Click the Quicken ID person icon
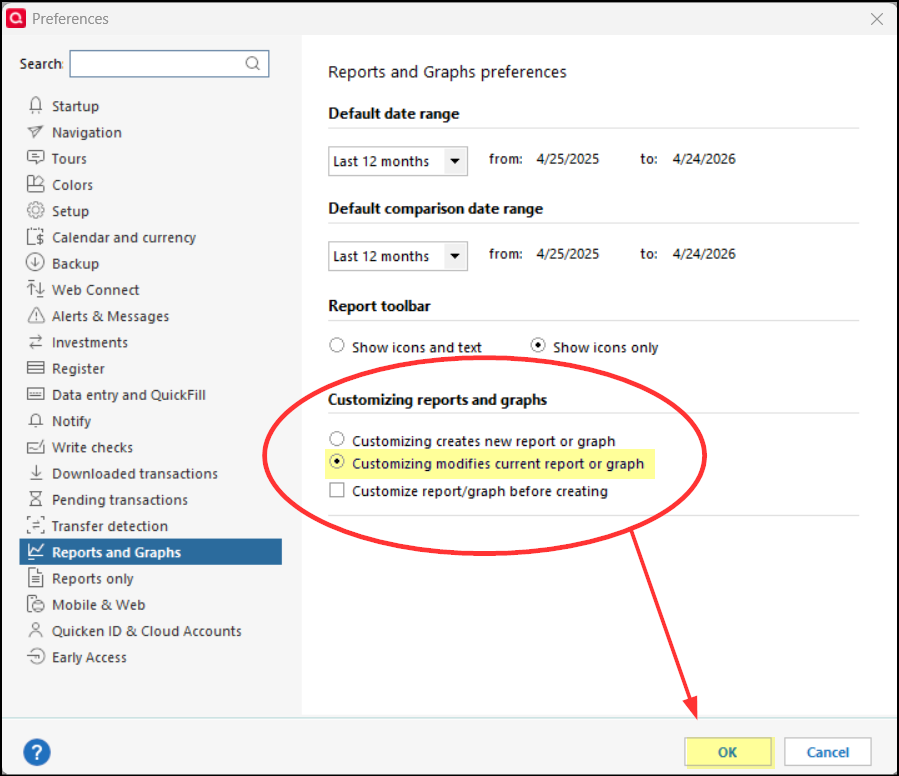 point(36,630)
